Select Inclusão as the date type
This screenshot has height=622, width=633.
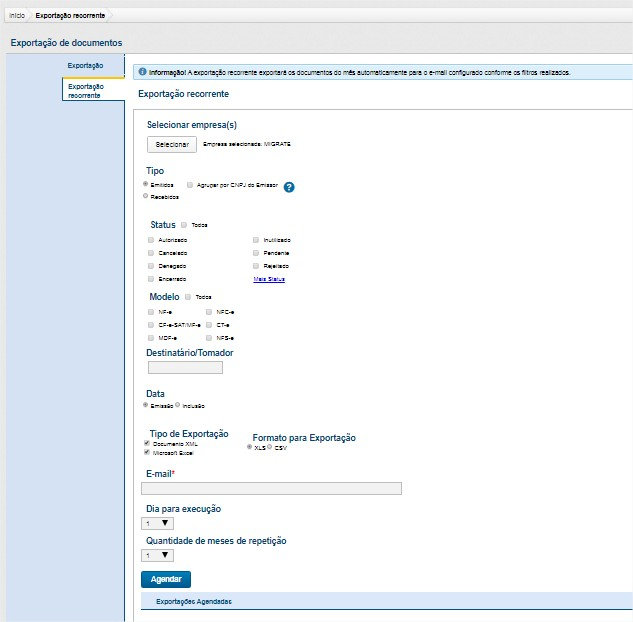tap(178, 405)
